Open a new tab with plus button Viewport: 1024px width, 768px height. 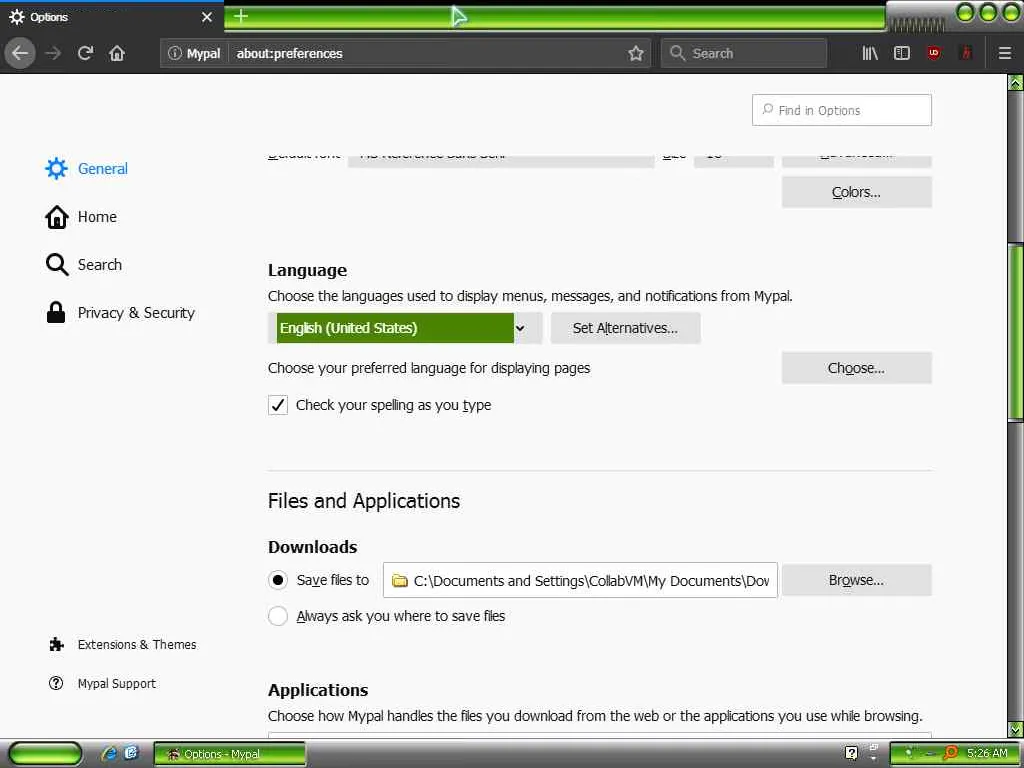240,16
